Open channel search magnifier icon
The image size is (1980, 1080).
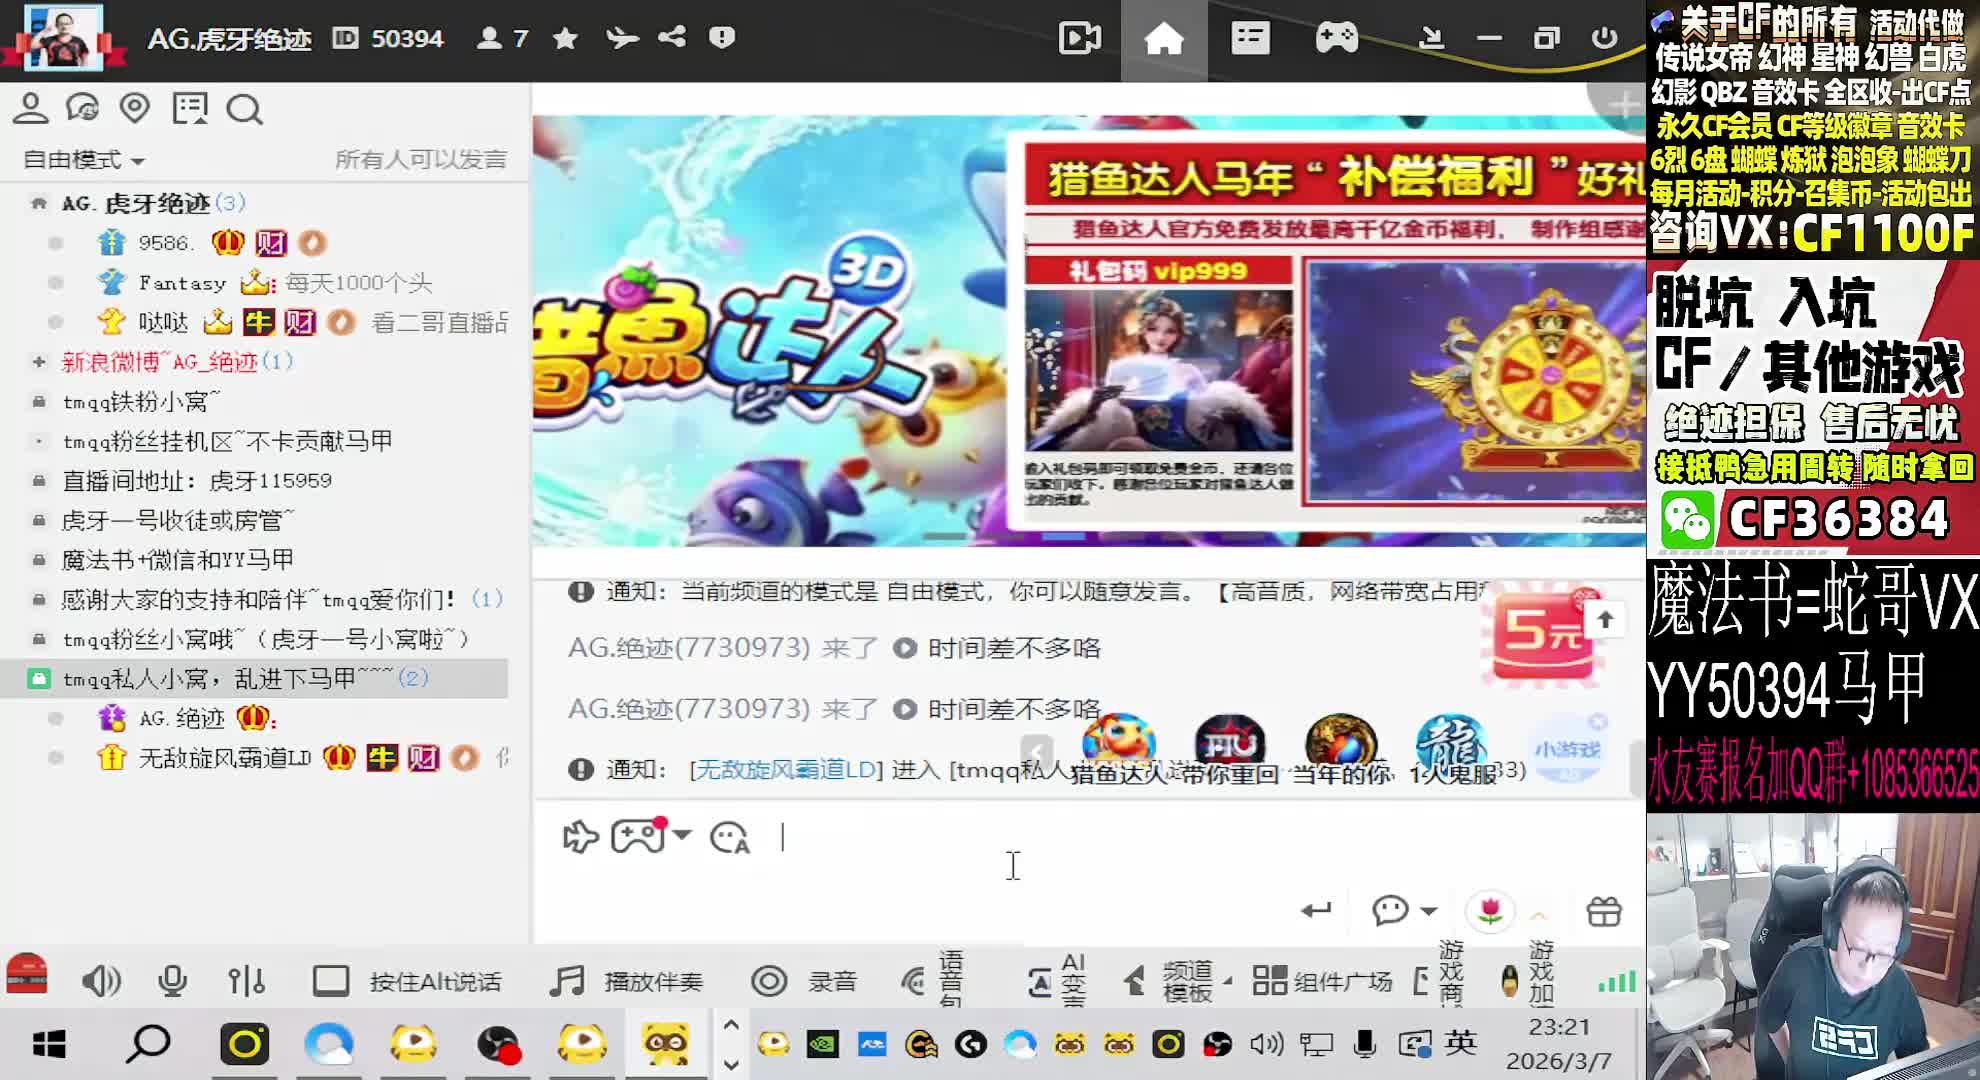tap(244, 109)
